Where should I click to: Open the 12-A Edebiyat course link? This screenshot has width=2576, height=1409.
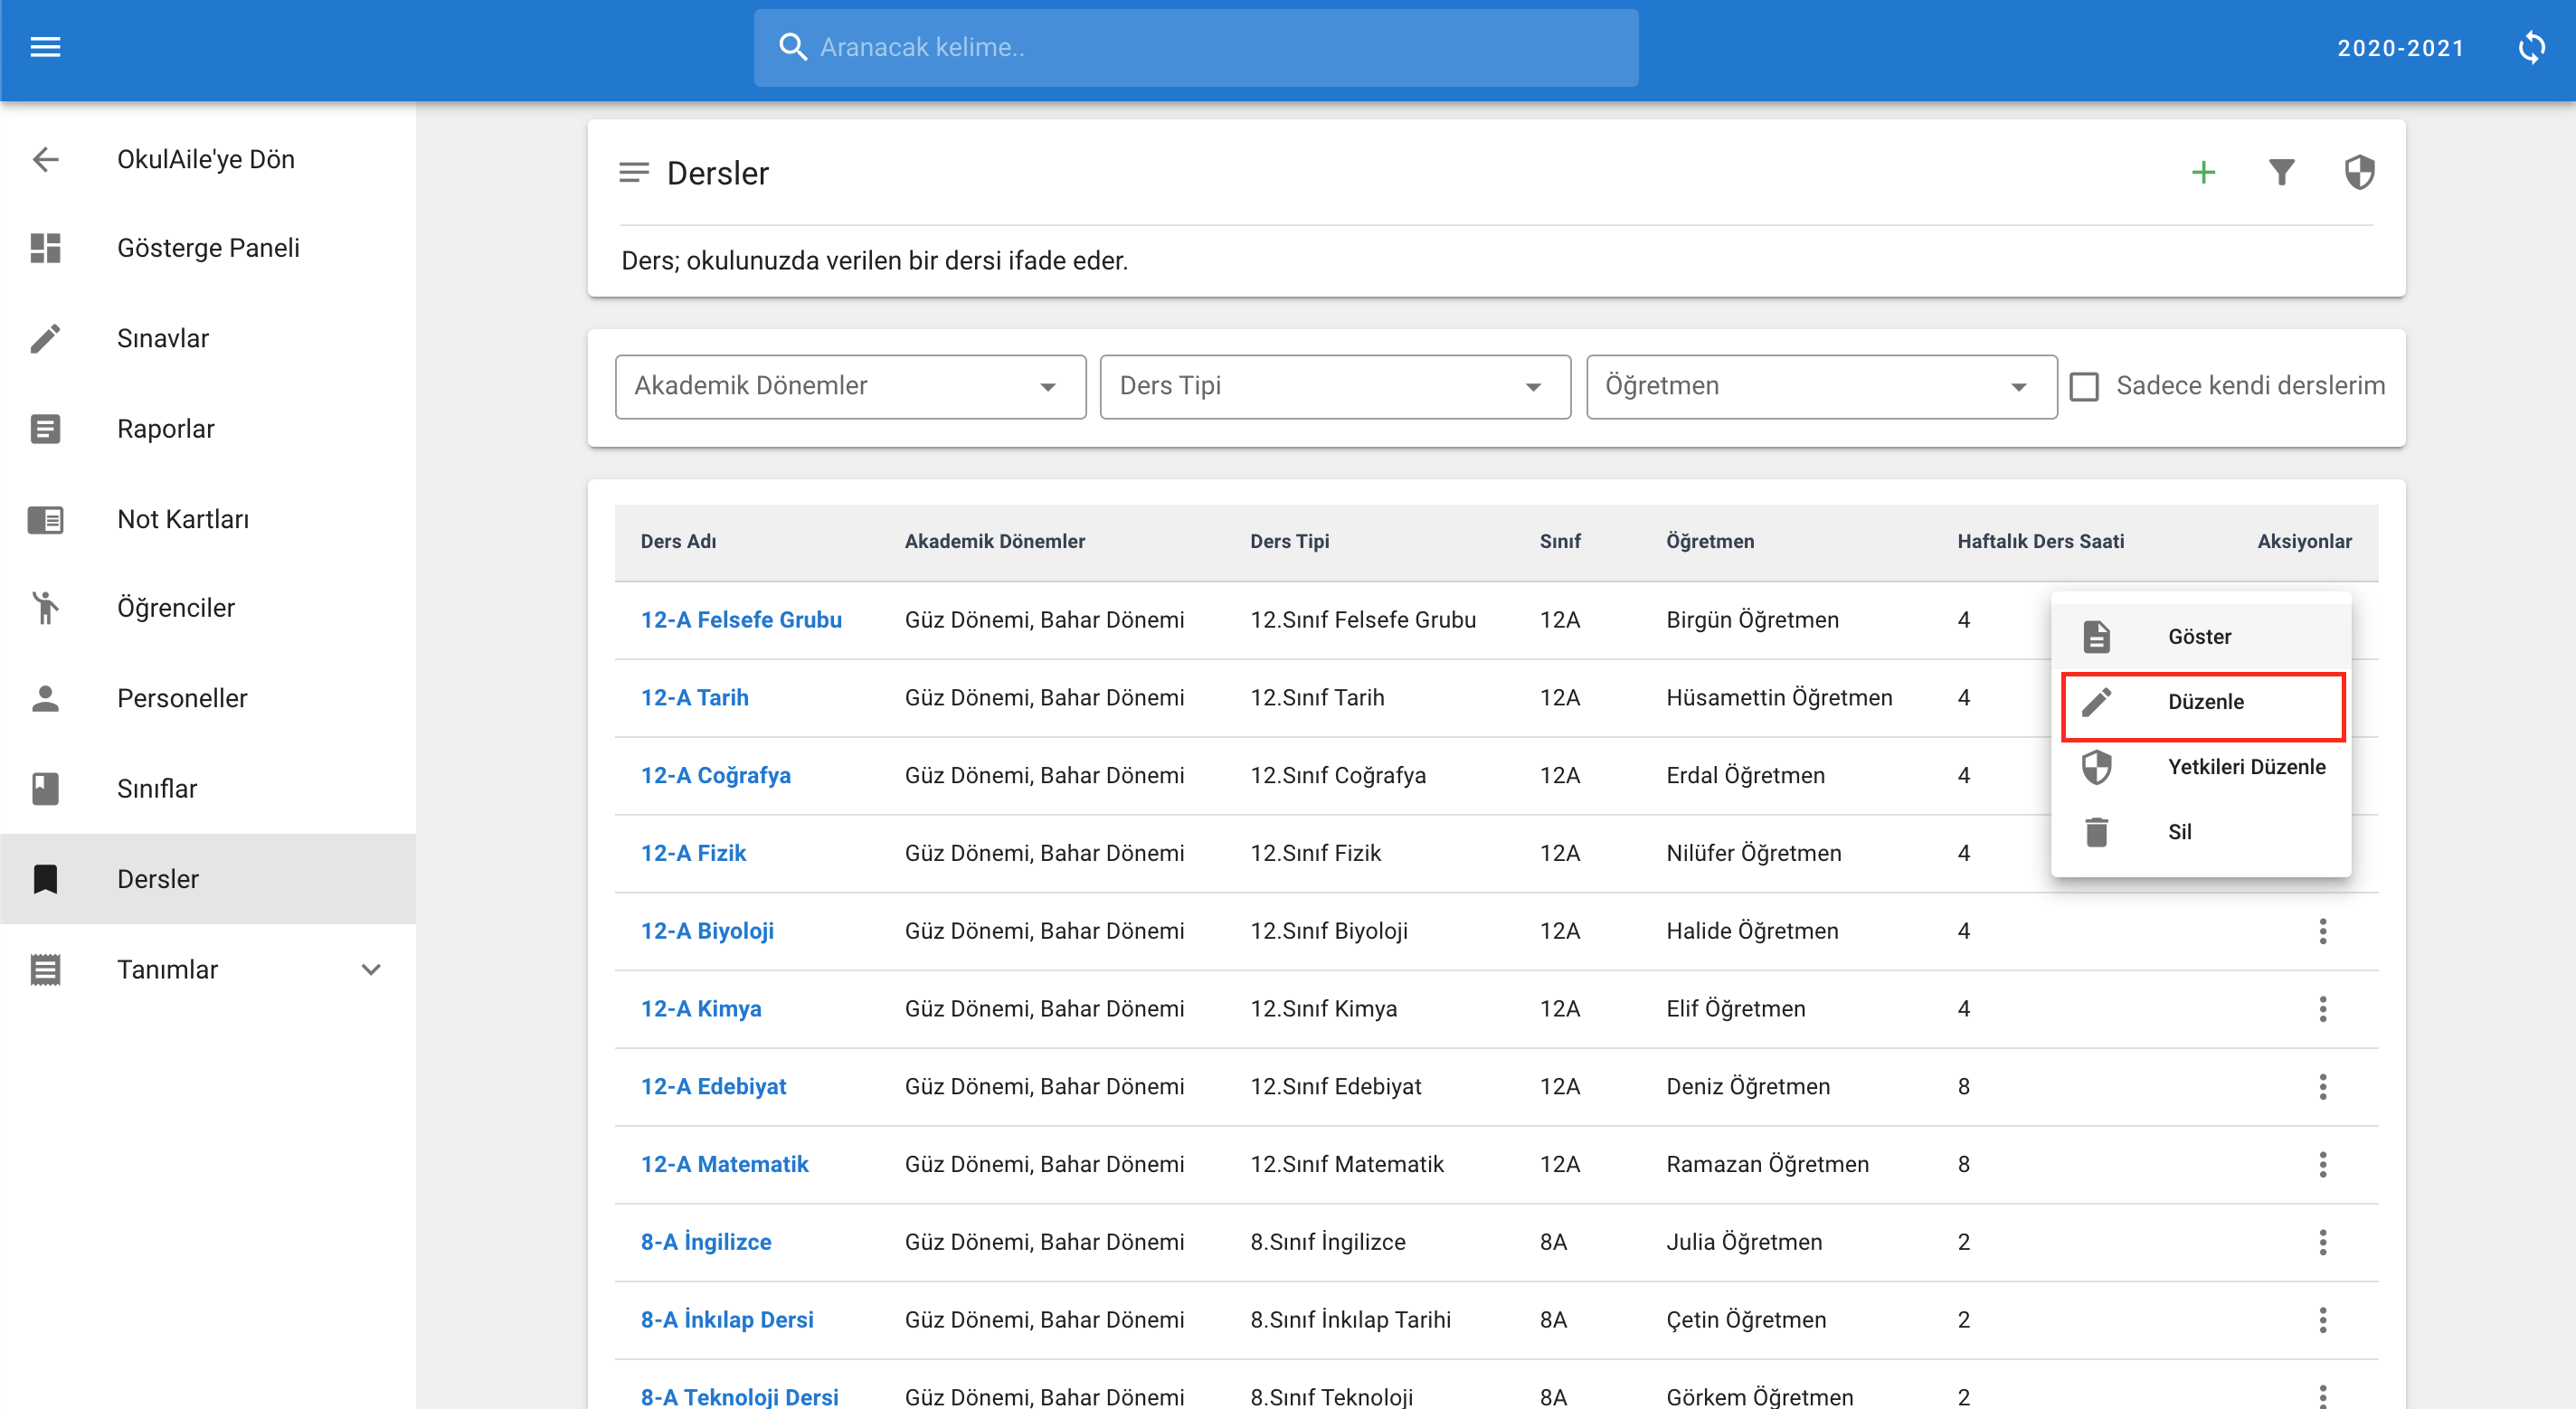point(713,1086)
